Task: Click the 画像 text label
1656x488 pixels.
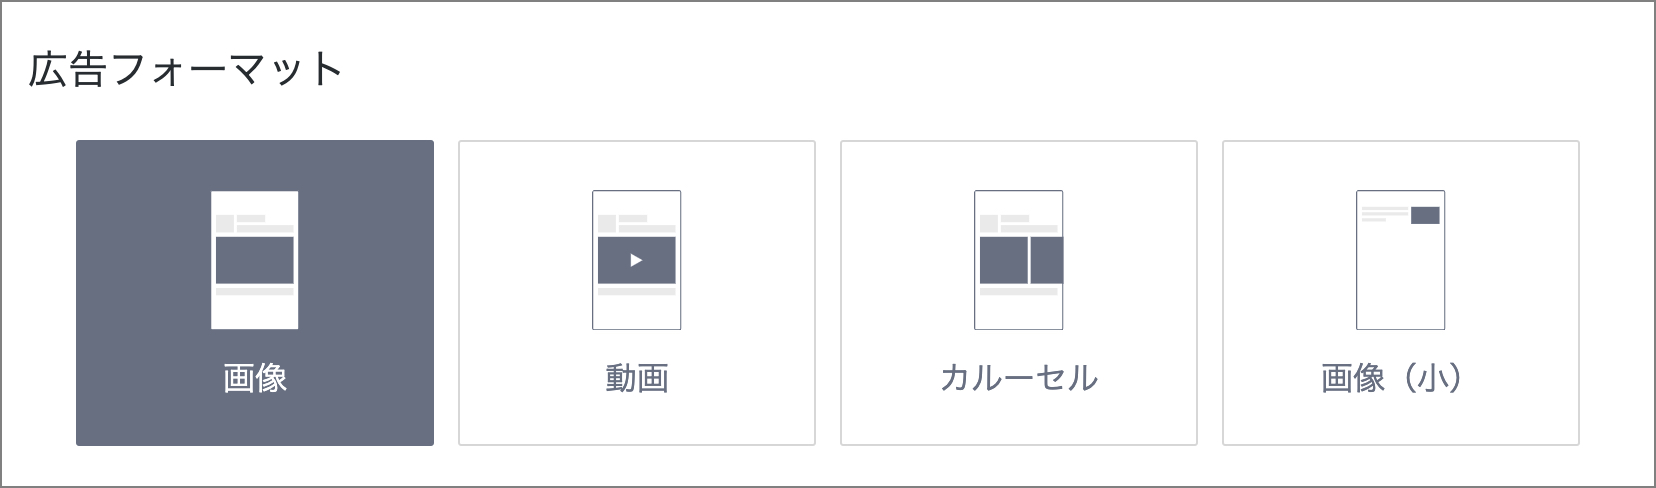Action: [255, 378]
